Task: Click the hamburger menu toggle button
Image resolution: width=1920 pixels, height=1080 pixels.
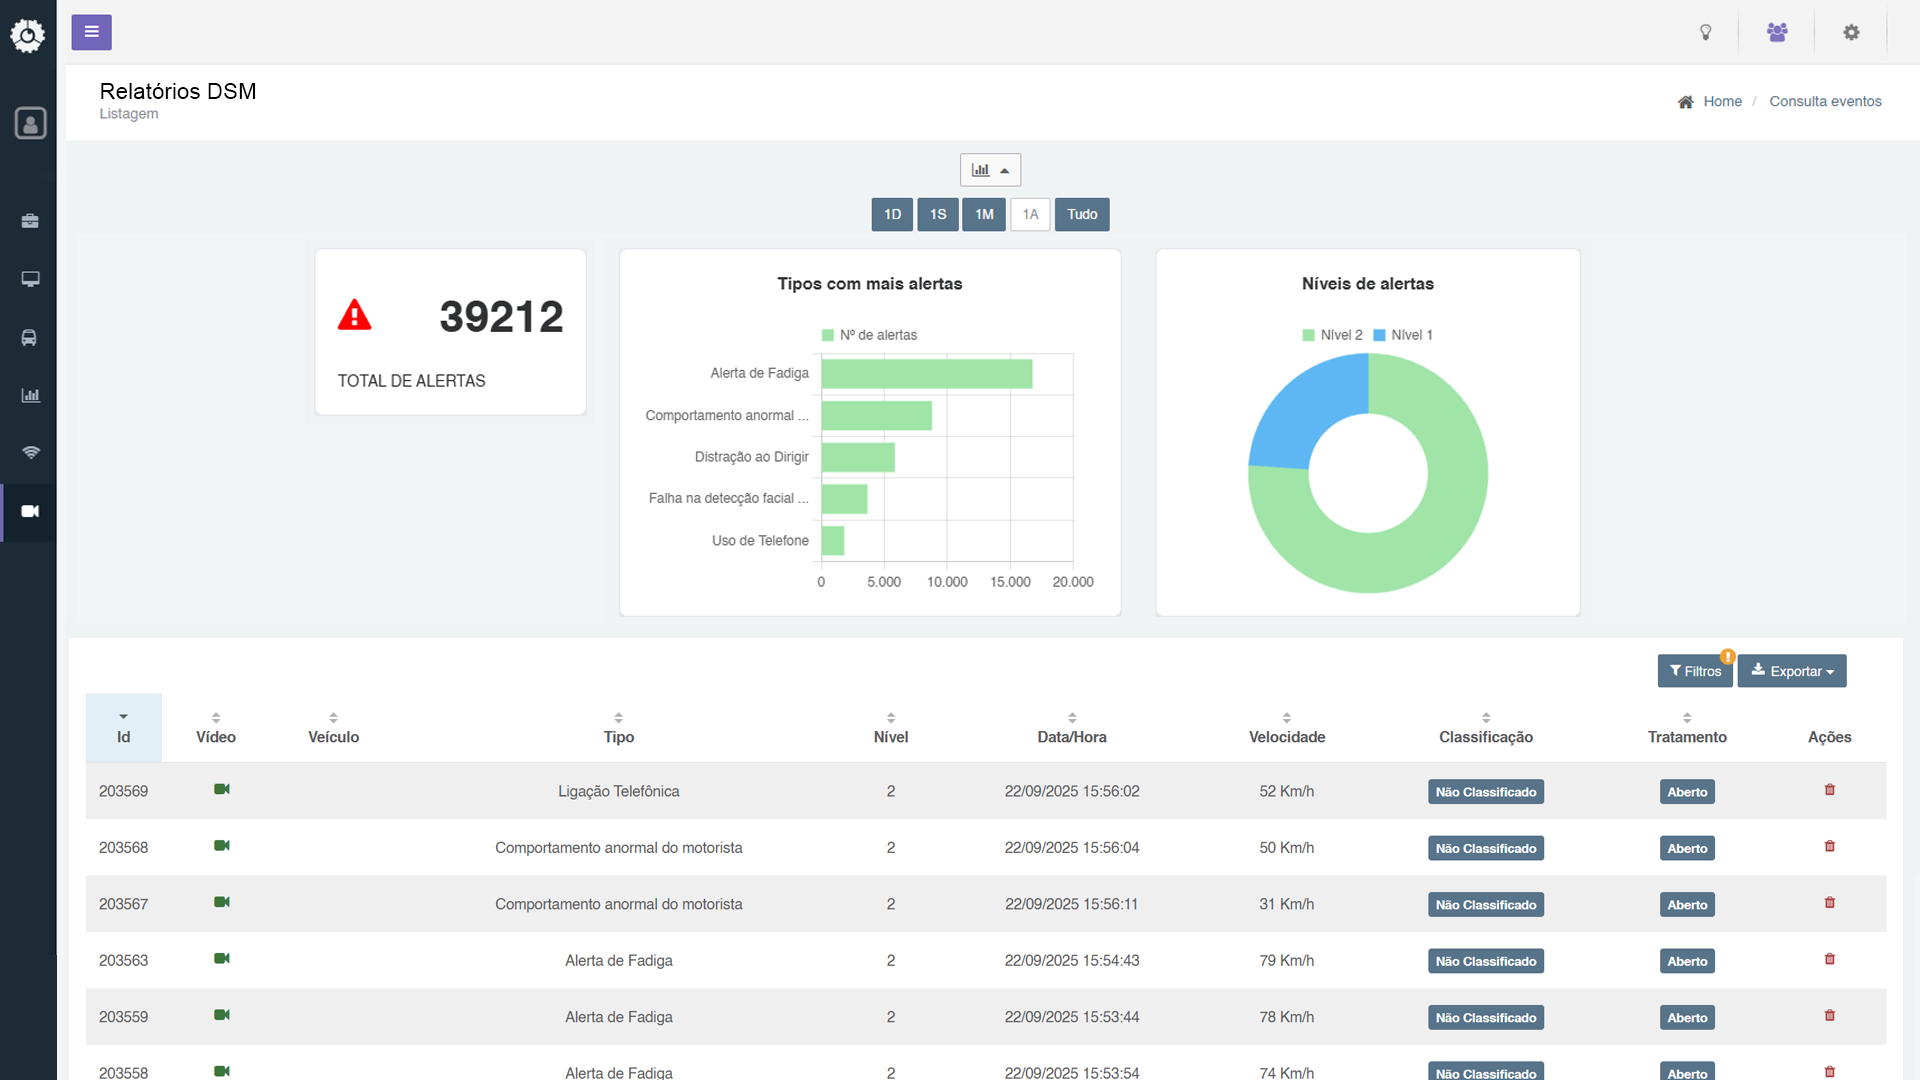Action: pyautogui.click(x=91, y=32)
